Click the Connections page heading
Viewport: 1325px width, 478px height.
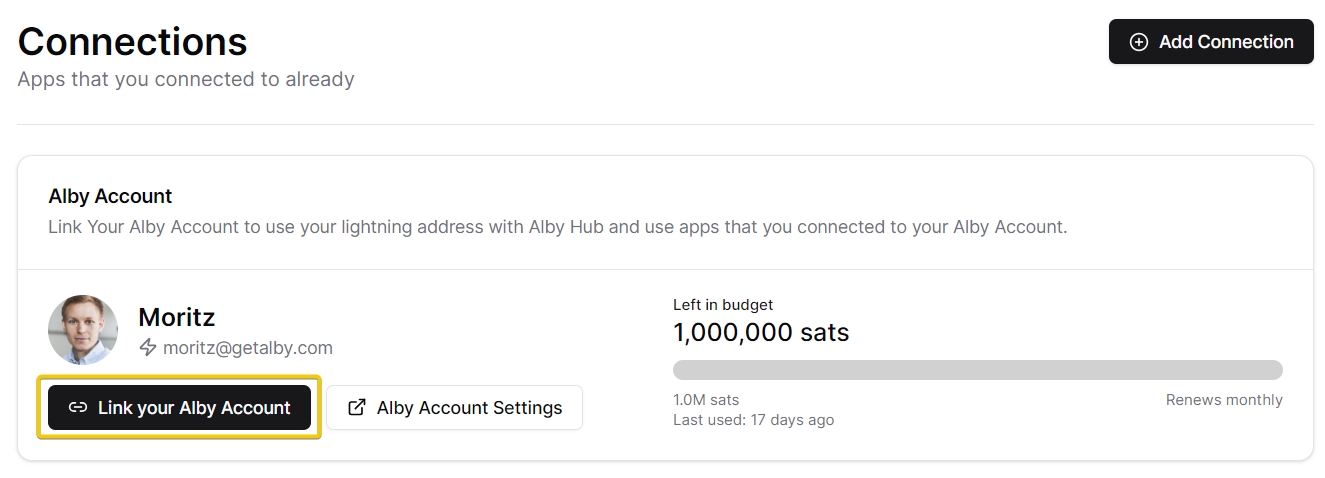[x=132, y=42]
